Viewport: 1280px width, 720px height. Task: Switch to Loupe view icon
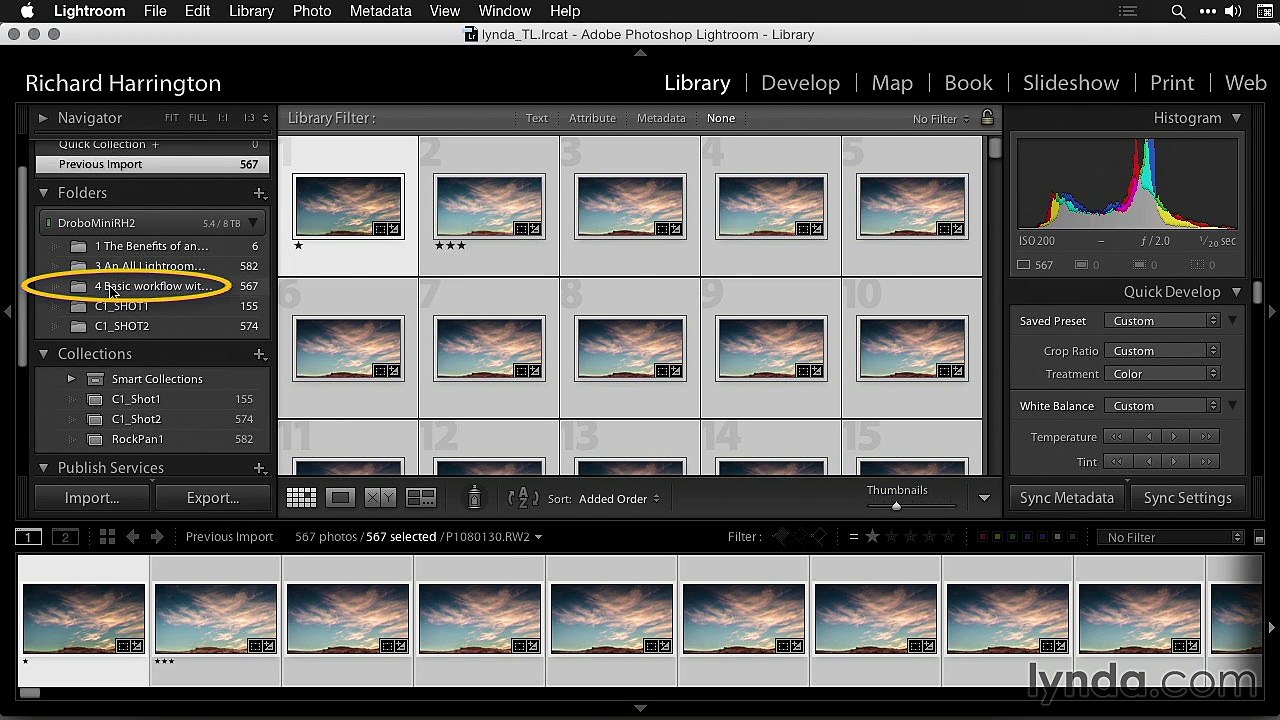(340, 498)
